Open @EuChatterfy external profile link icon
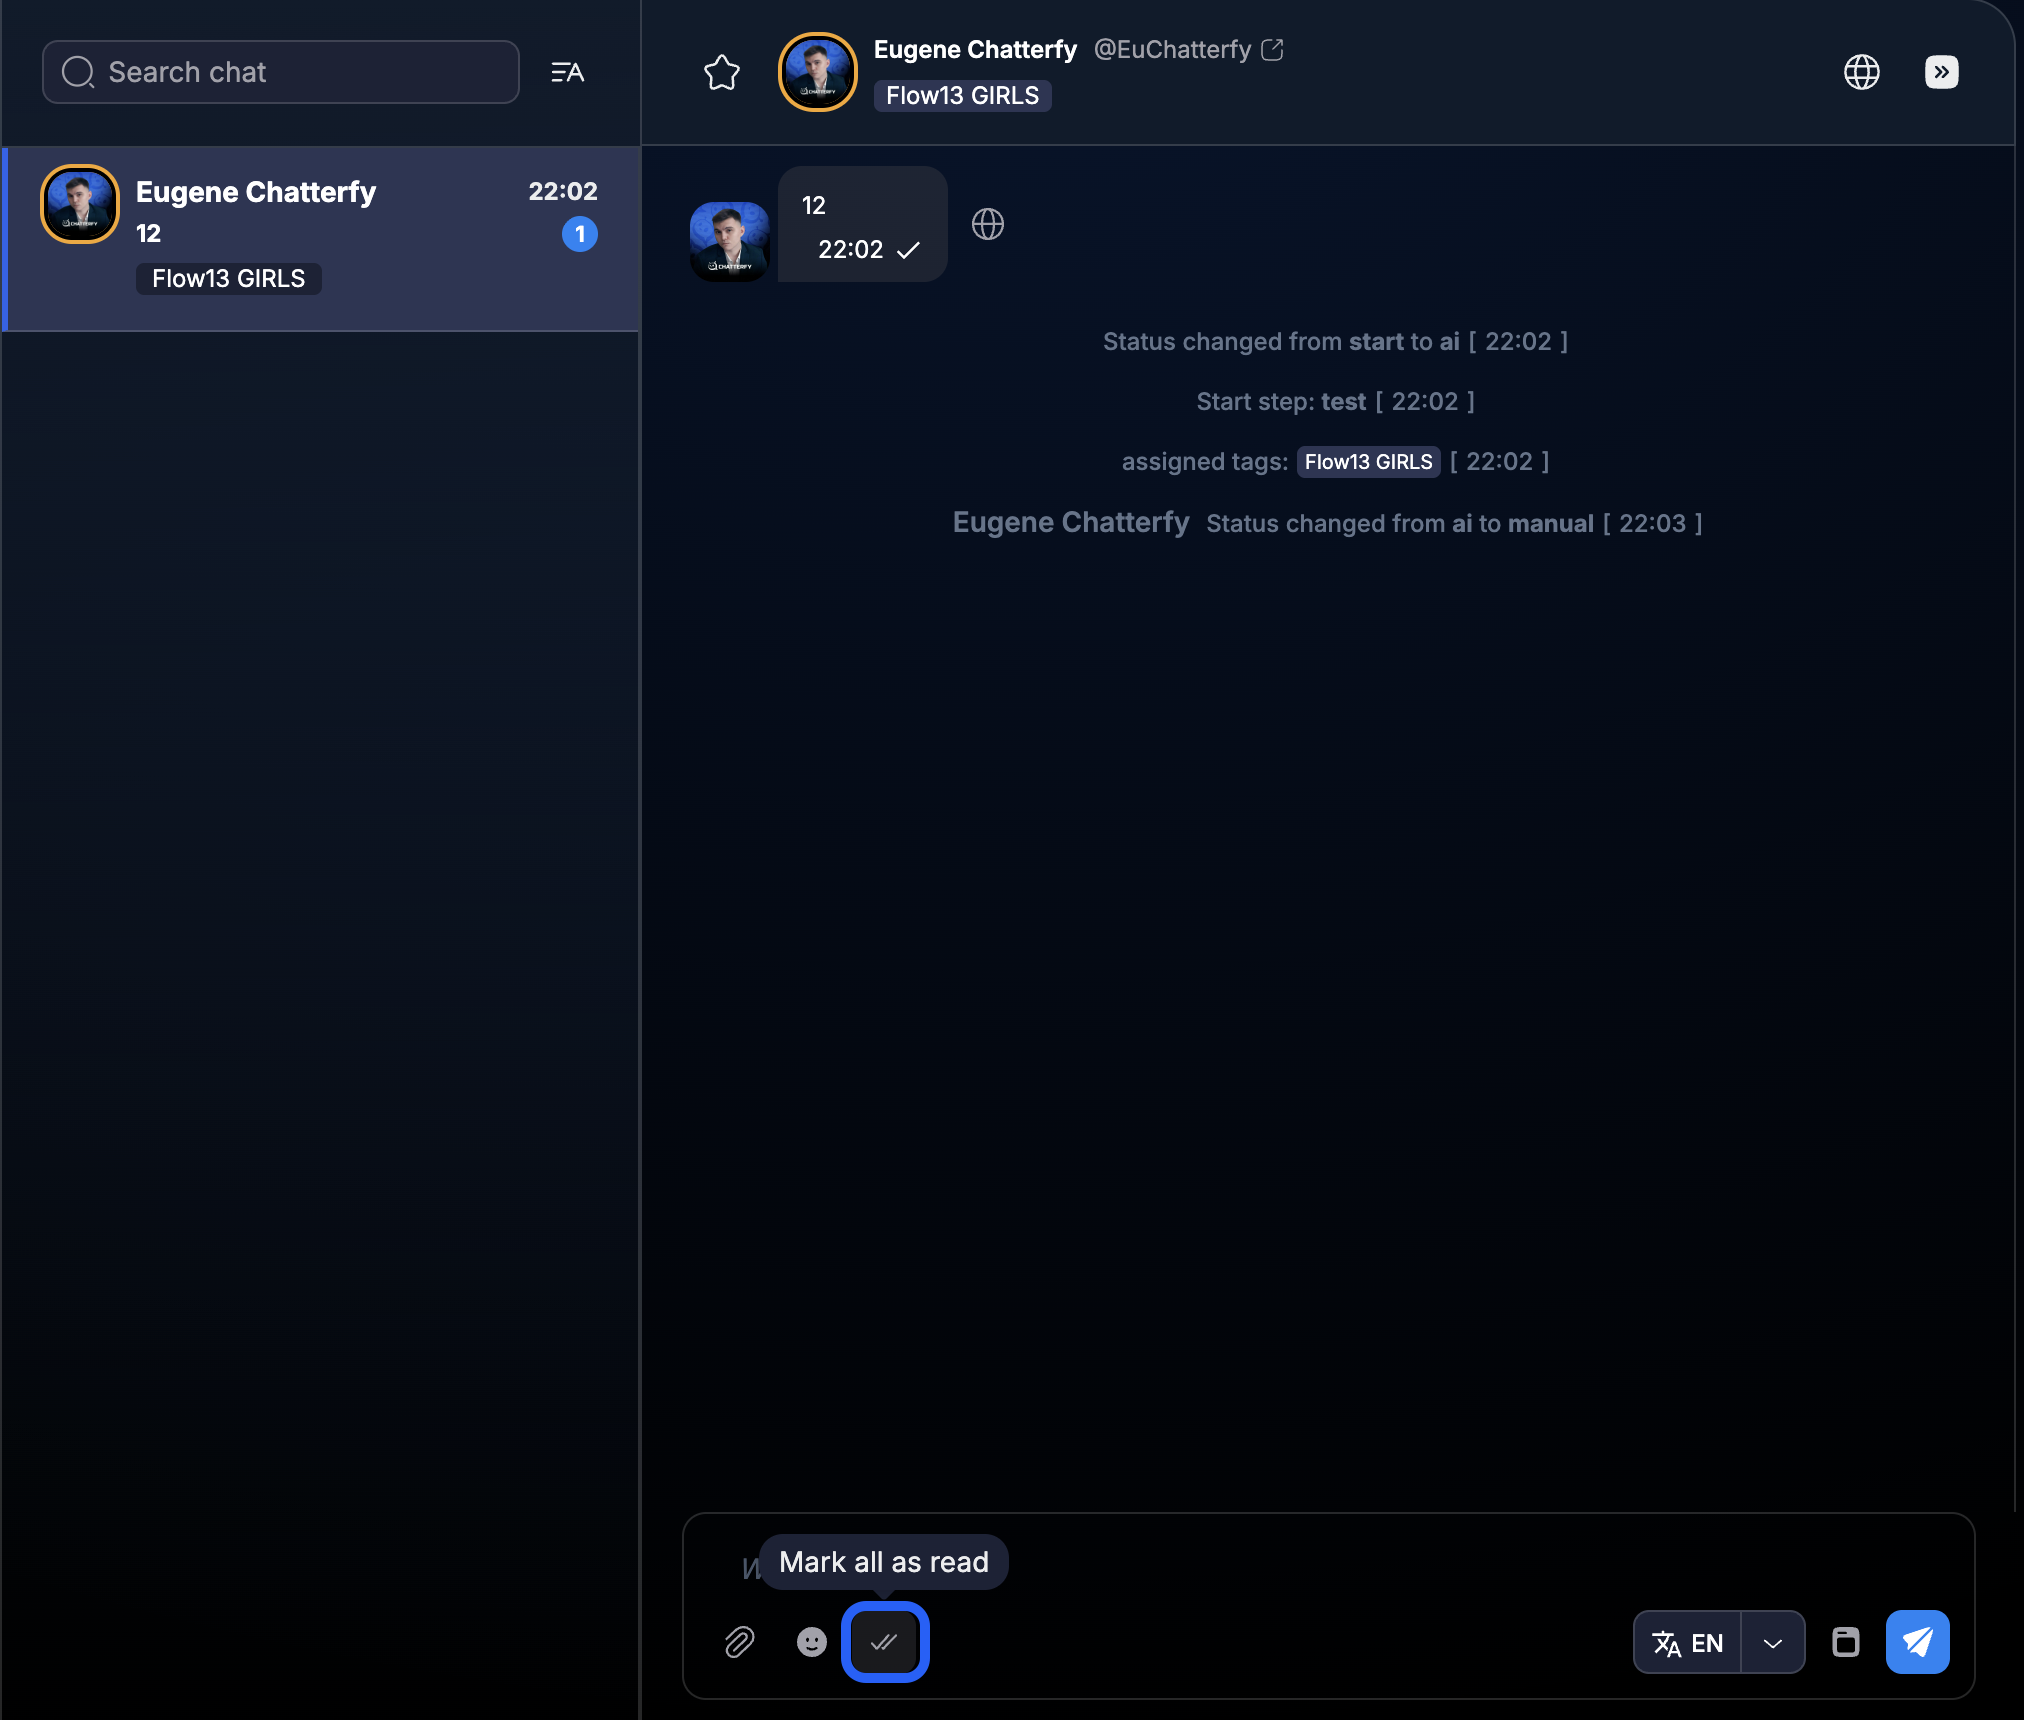This screenshot has height=1720, width=2024. pos(1272,50)
